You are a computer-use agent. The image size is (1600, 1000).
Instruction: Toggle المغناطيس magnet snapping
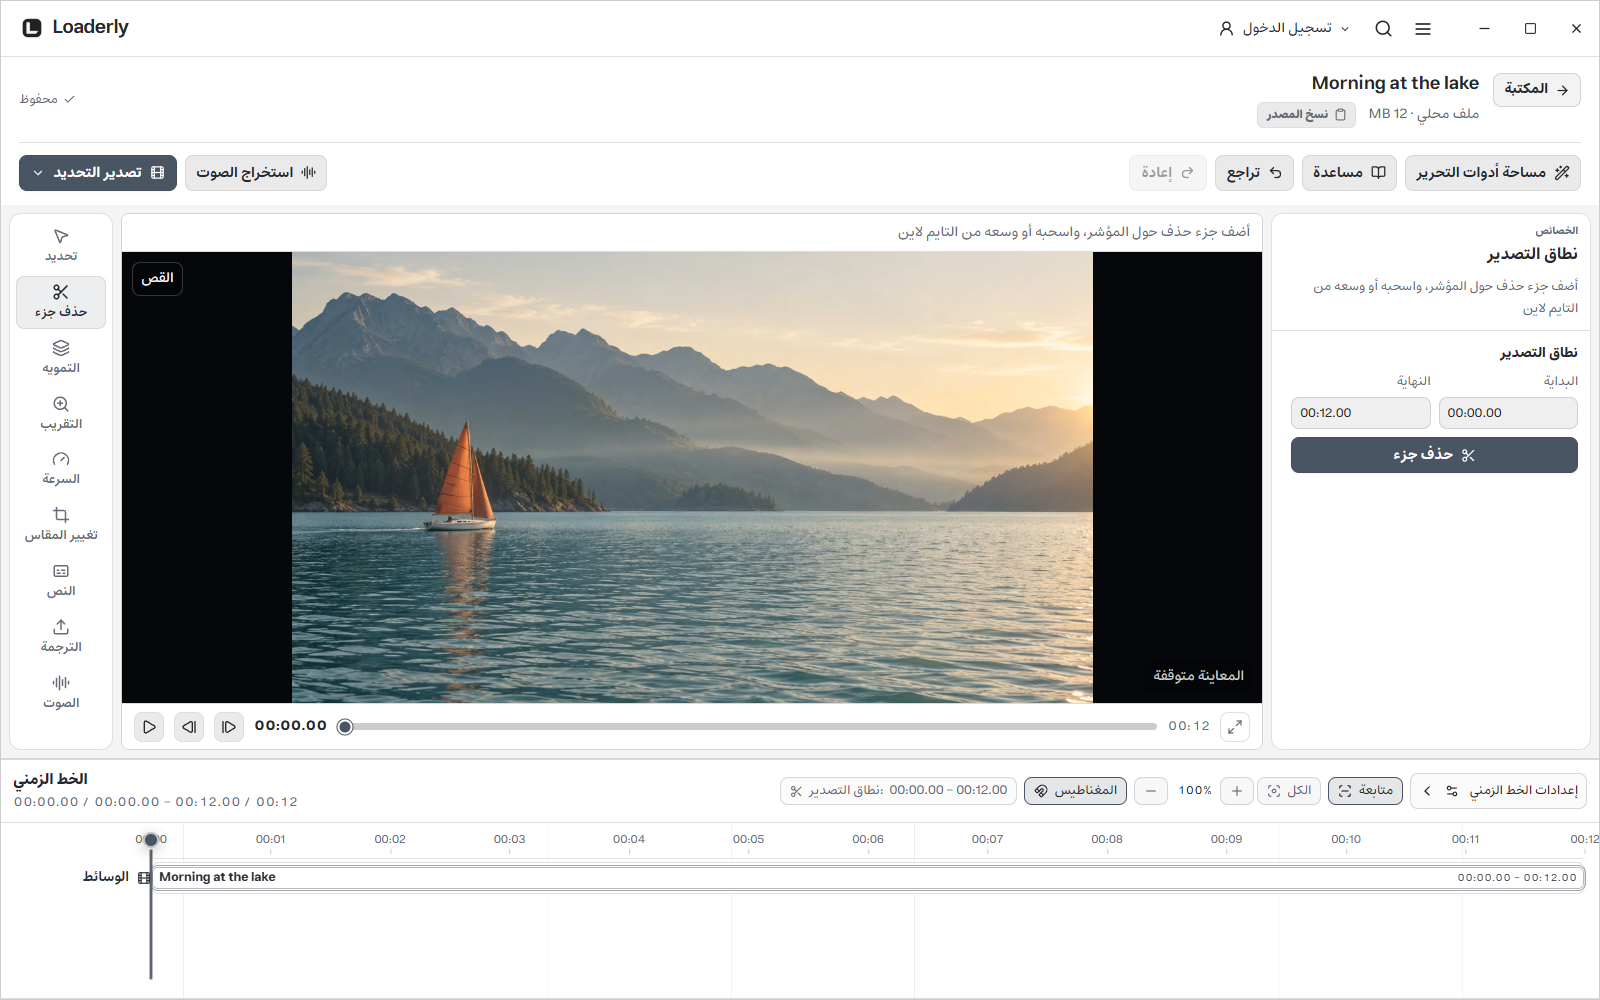tap(1076, 791)
